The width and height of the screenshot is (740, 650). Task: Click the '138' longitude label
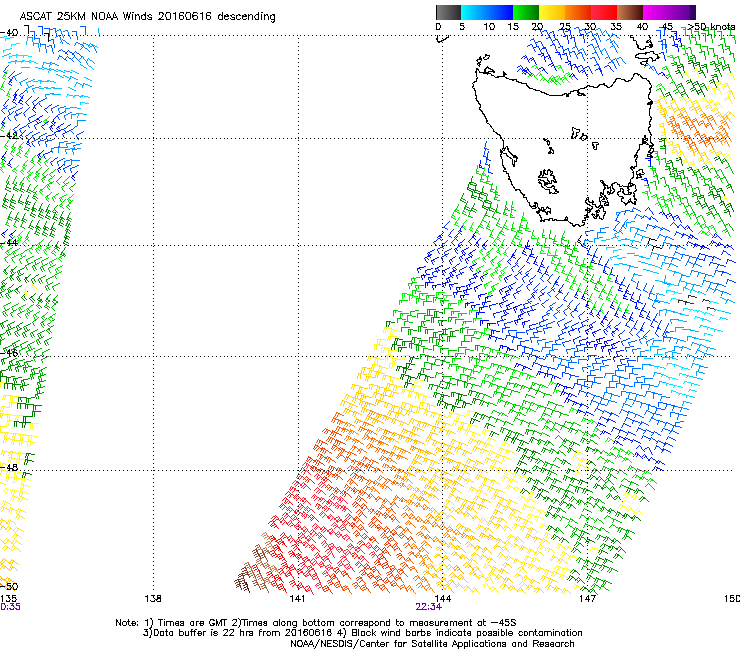pos(153,599)
